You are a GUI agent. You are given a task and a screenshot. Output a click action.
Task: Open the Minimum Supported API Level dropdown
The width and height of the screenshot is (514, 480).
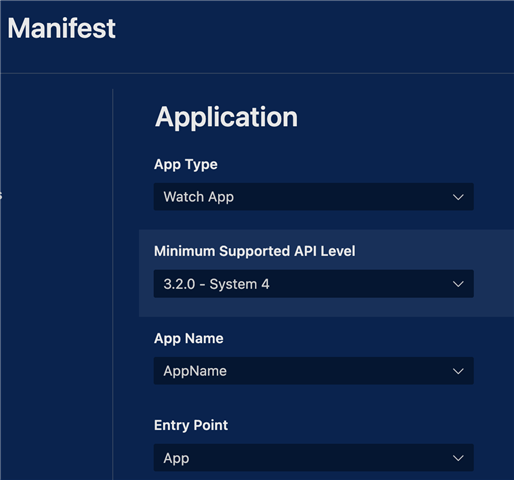(x=313, y=284)
